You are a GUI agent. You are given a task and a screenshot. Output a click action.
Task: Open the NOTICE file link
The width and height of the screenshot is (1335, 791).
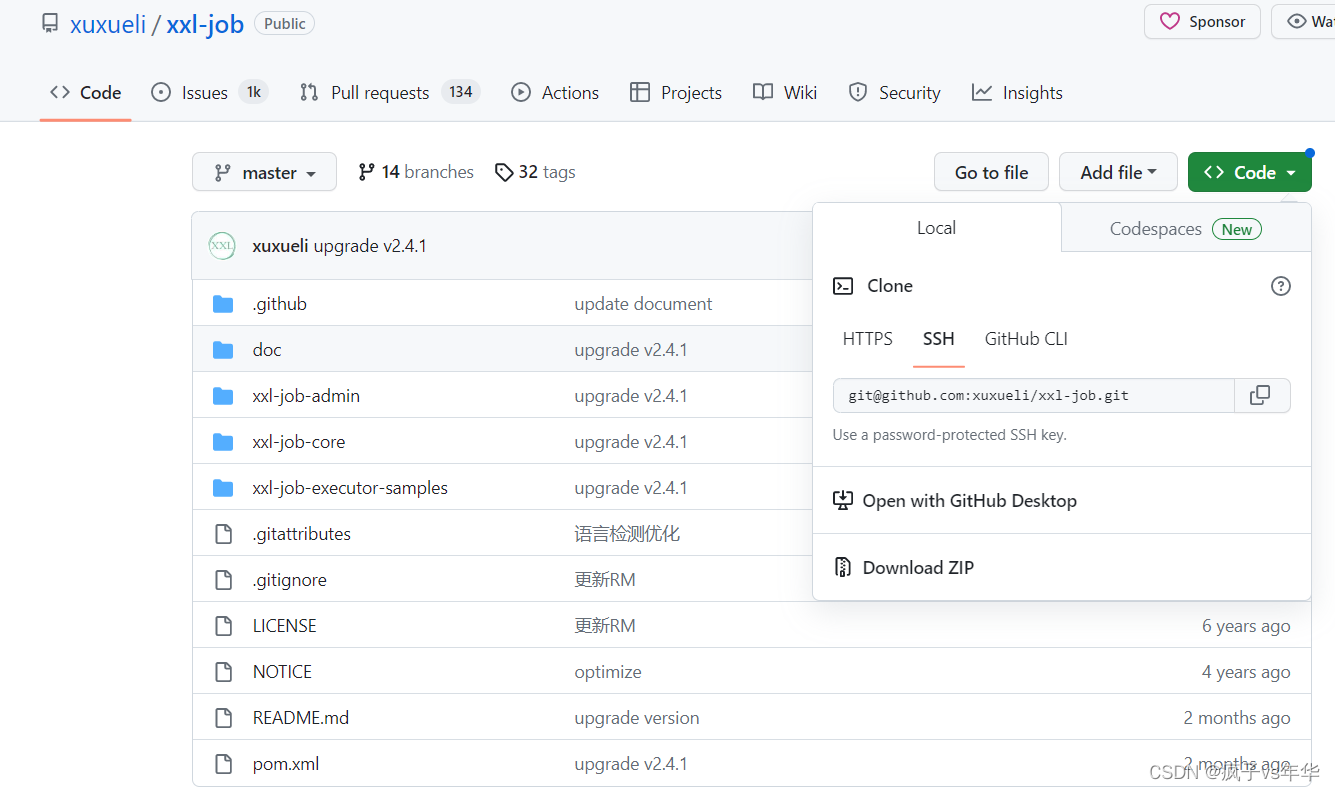coord(282,672)
